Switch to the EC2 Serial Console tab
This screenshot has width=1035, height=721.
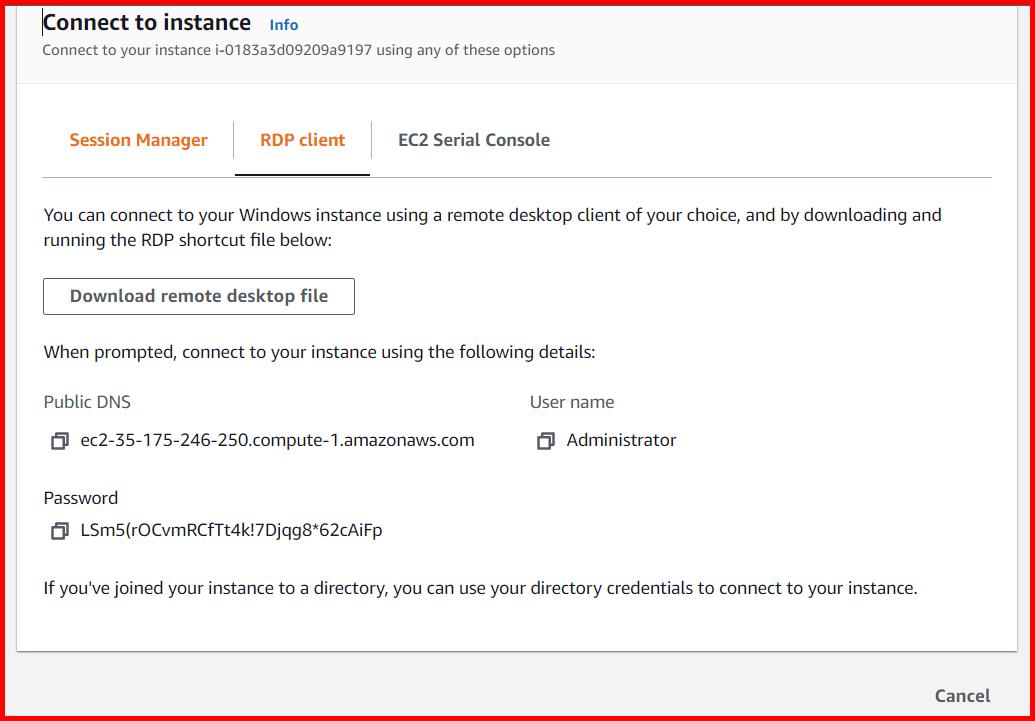pos(473,140)
